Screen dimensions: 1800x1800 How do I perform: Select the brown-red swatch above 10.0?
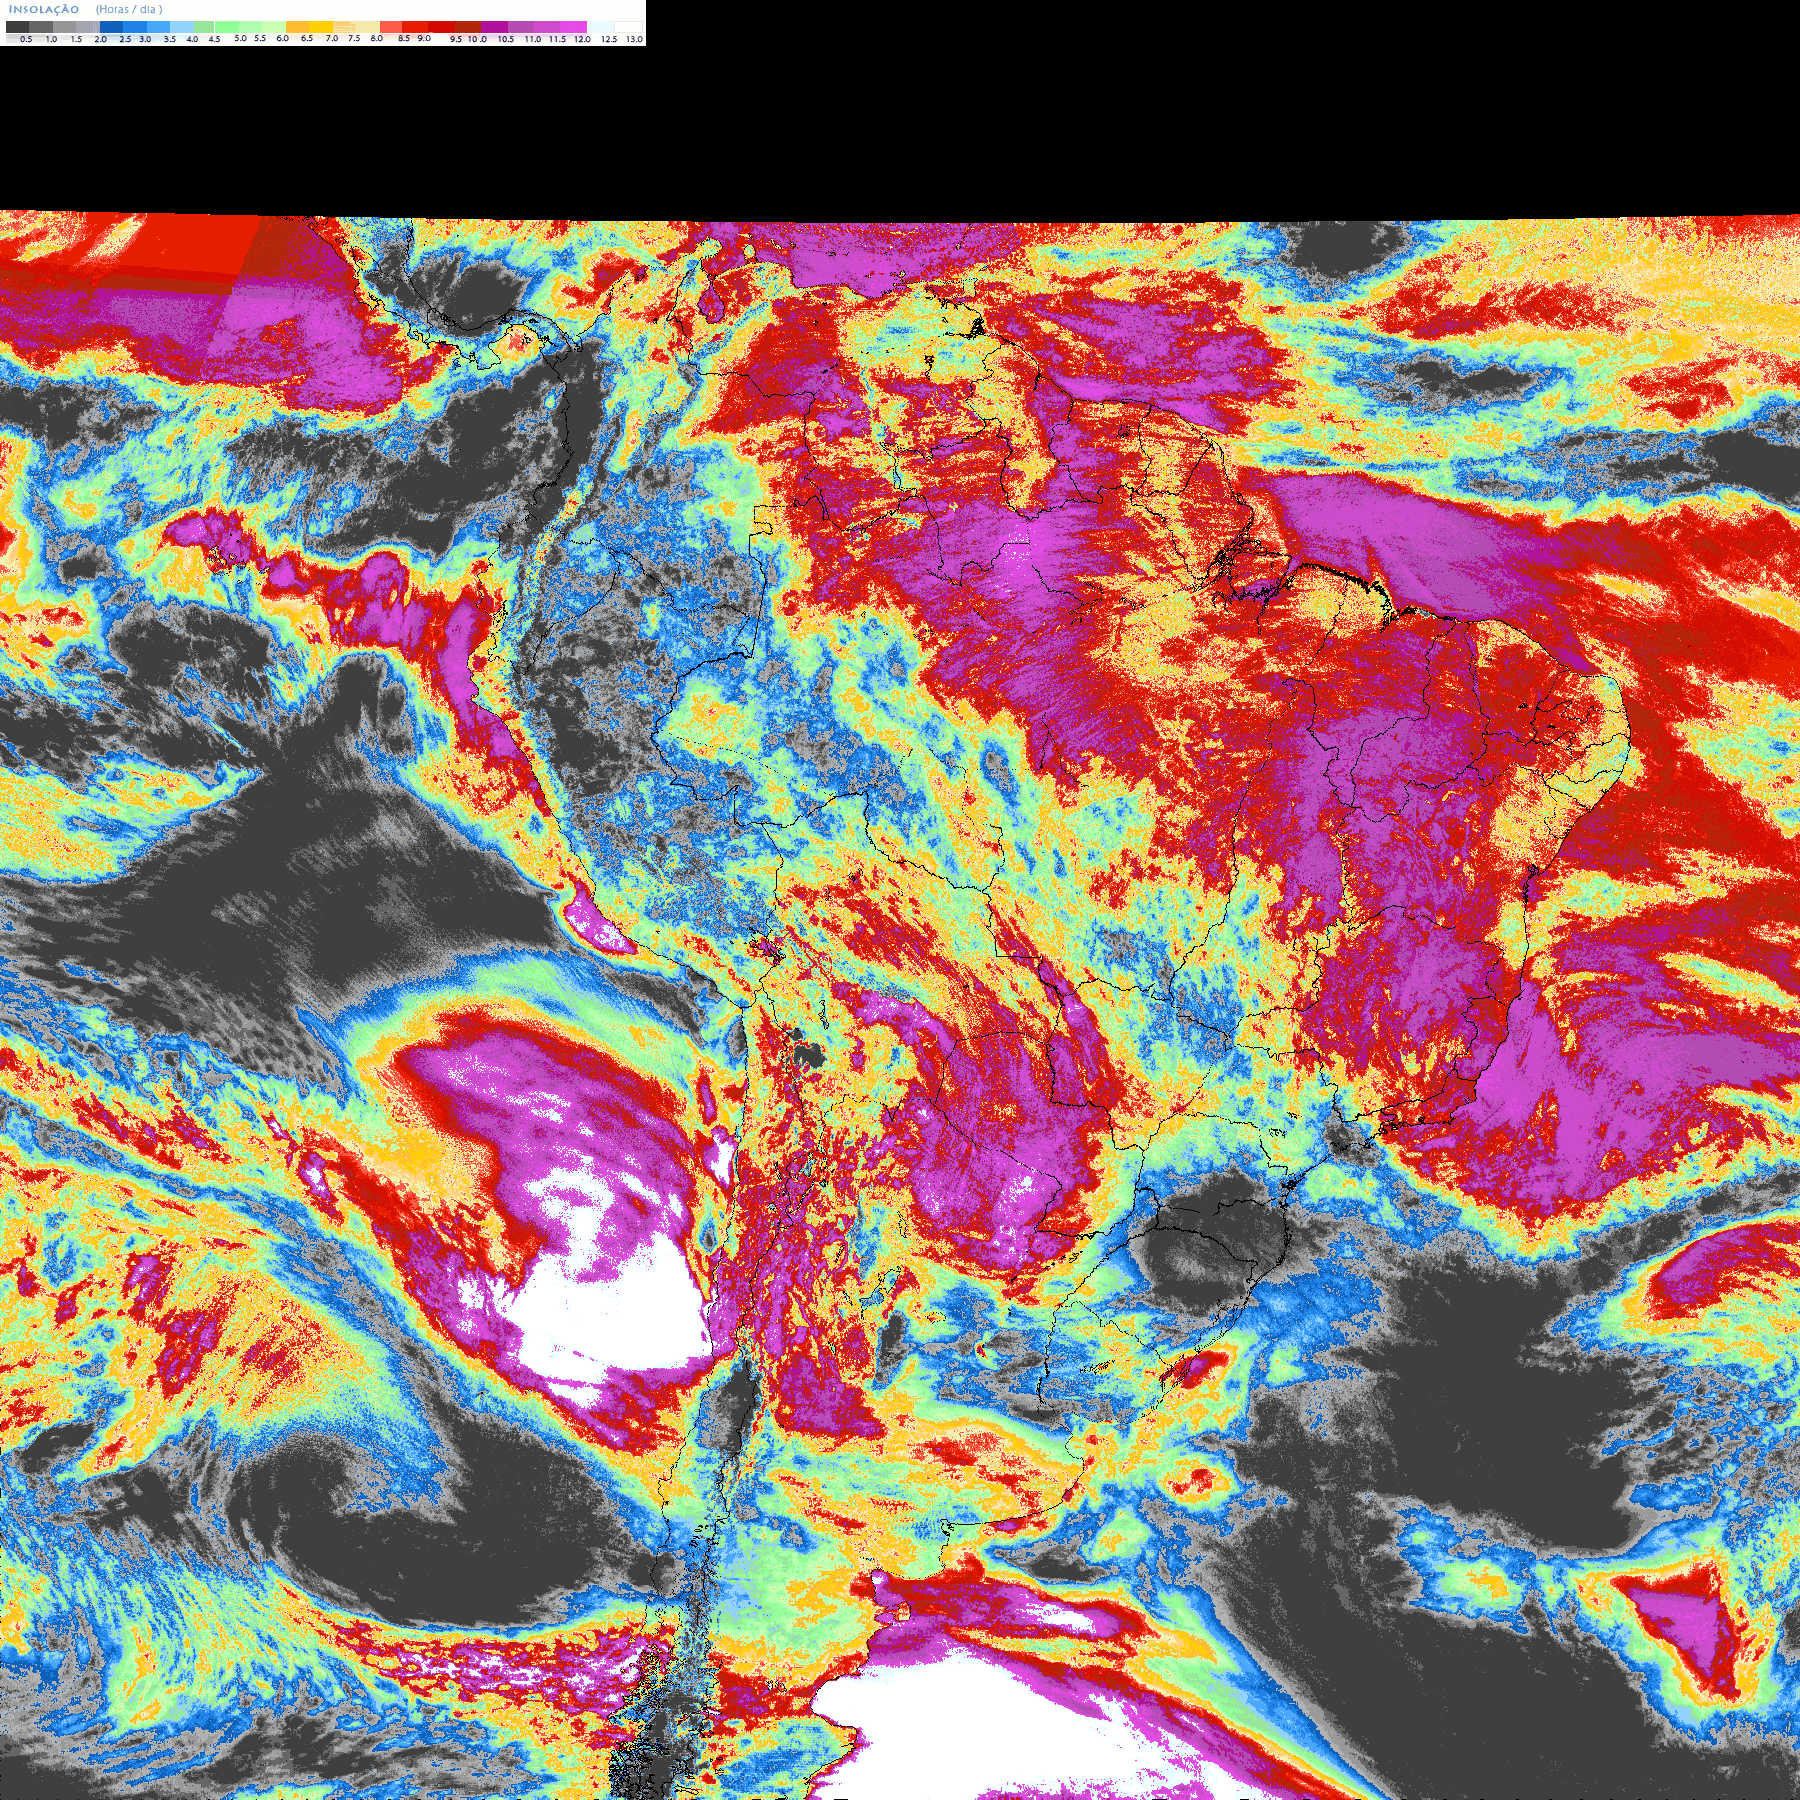click(468, 27)
